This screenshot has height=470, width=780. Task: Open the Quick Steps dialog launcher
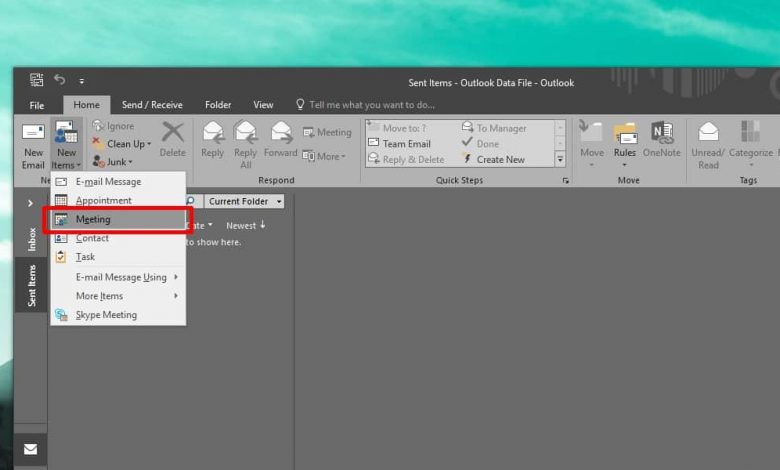pyautogui.click(x=566, y=181)
